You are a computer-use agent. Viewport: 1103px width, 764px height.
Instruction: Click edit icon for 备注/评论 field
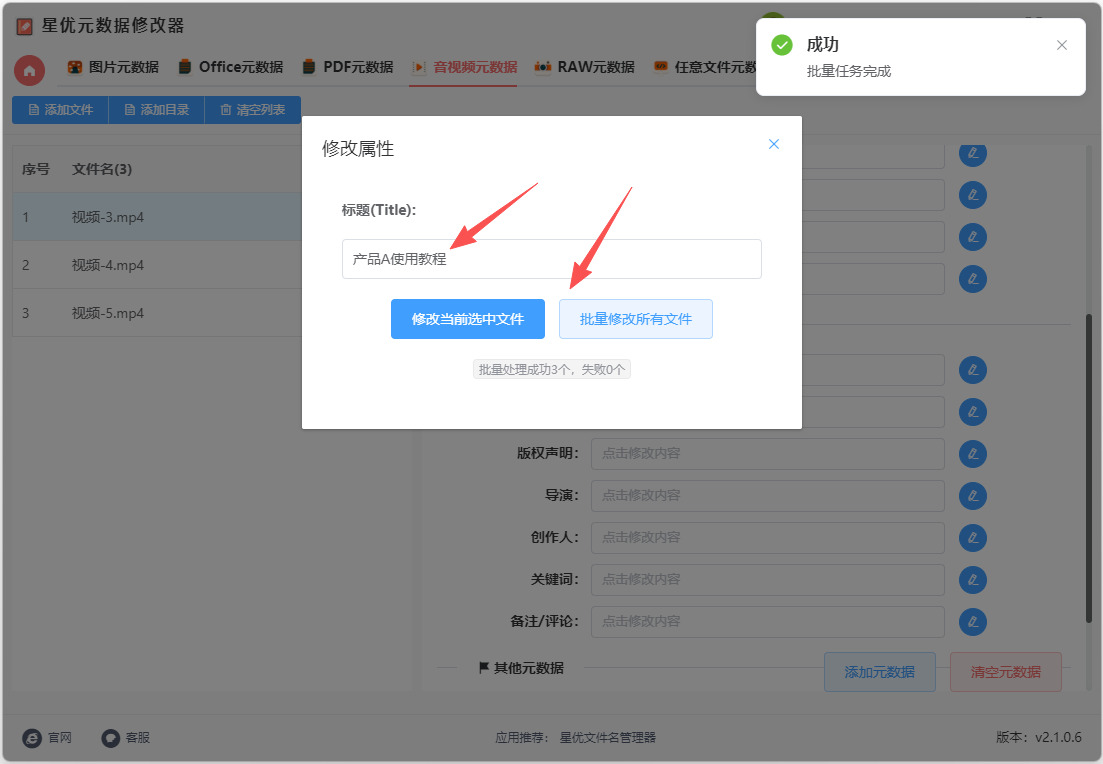973,622
